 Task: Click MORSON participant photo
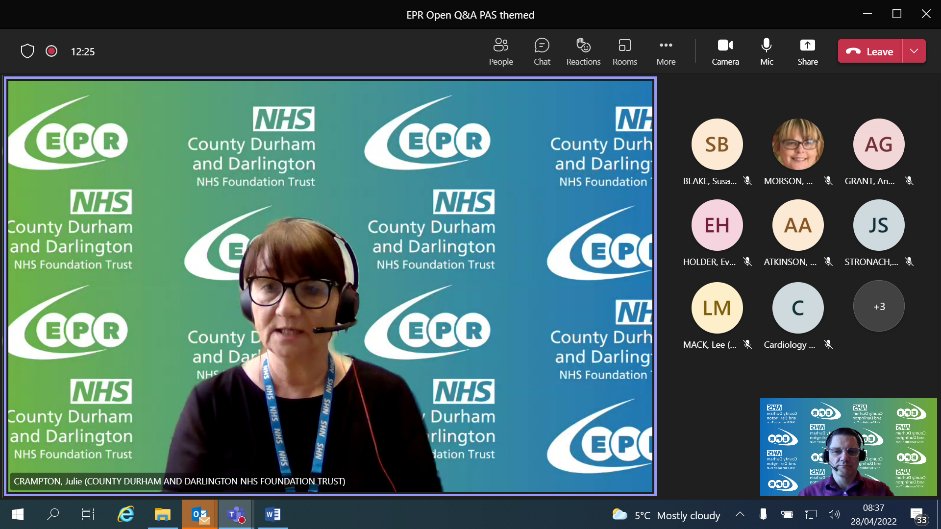tap(798, 144)
